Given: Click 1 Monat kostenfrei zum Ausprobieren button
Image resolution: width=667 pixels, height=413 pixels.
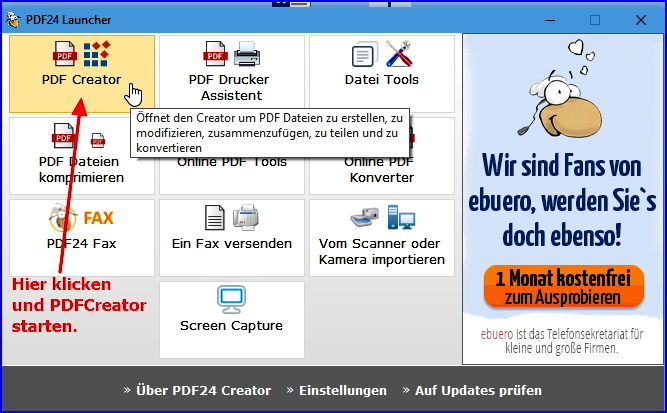Looking at the screenshot, I should point(564,286).
